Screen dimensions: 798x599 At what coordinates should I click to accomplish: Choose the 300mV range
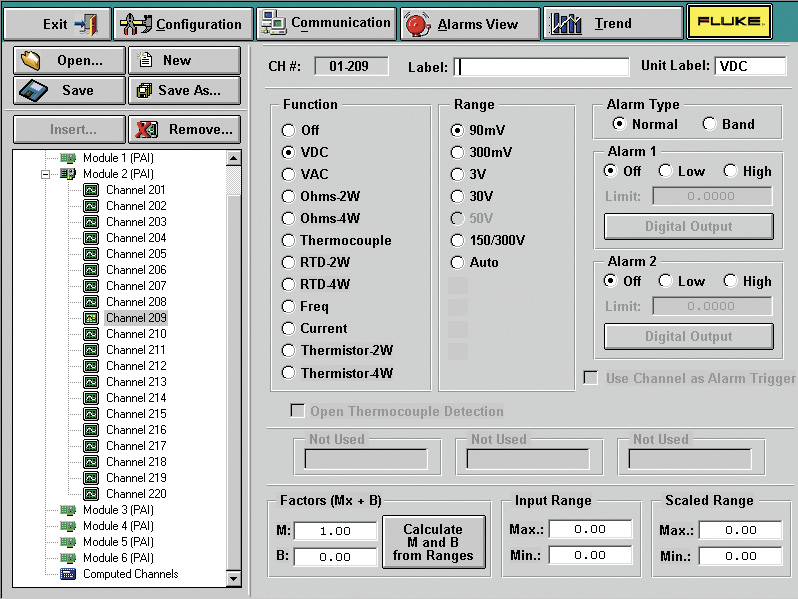tap(457, 152)
